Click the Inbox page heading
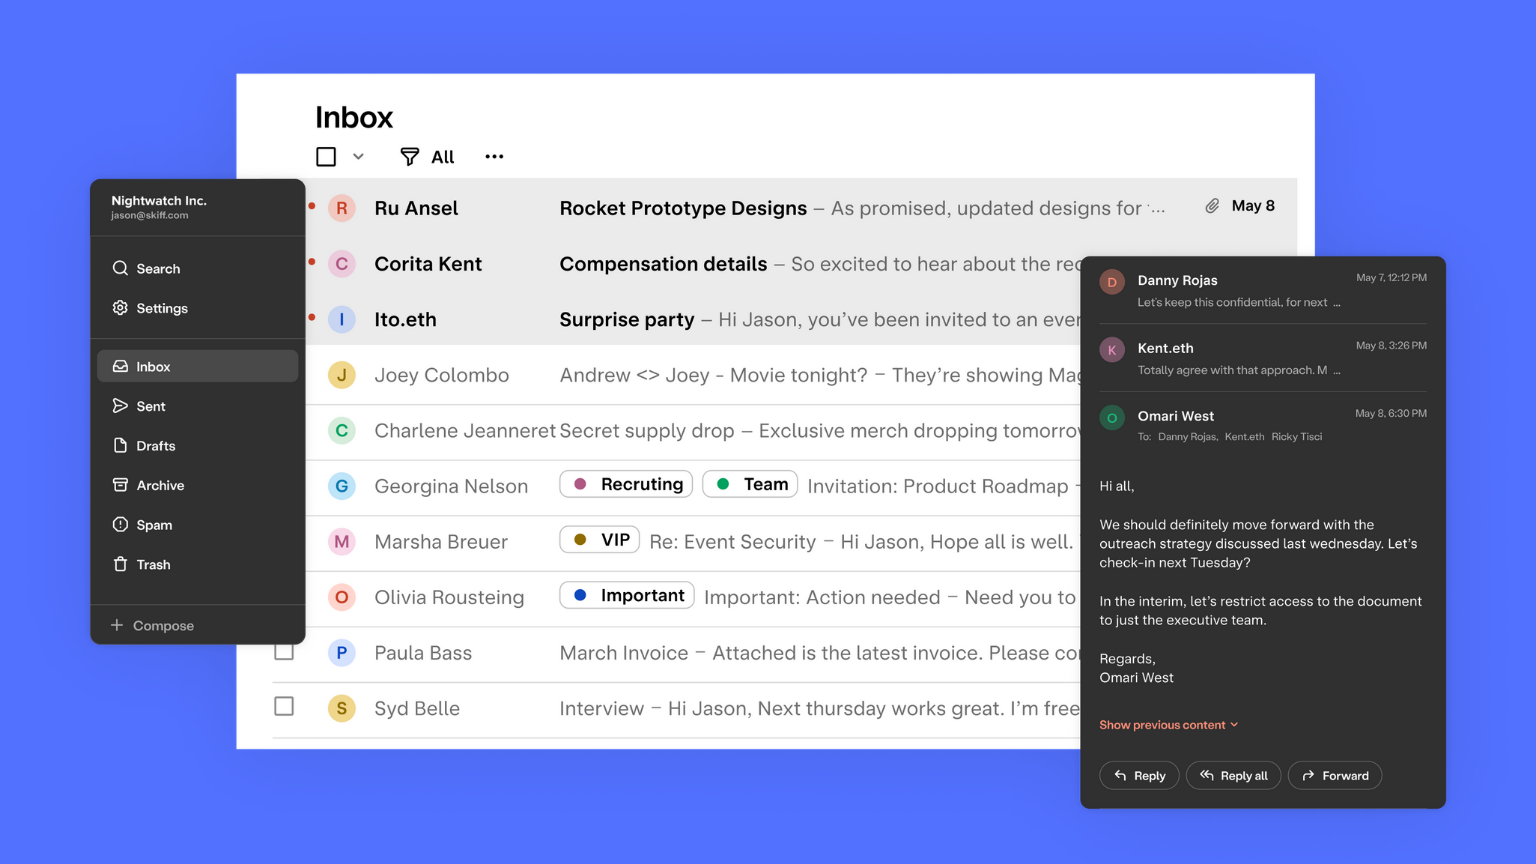The image size is (1536, 864). pos(354,118)
